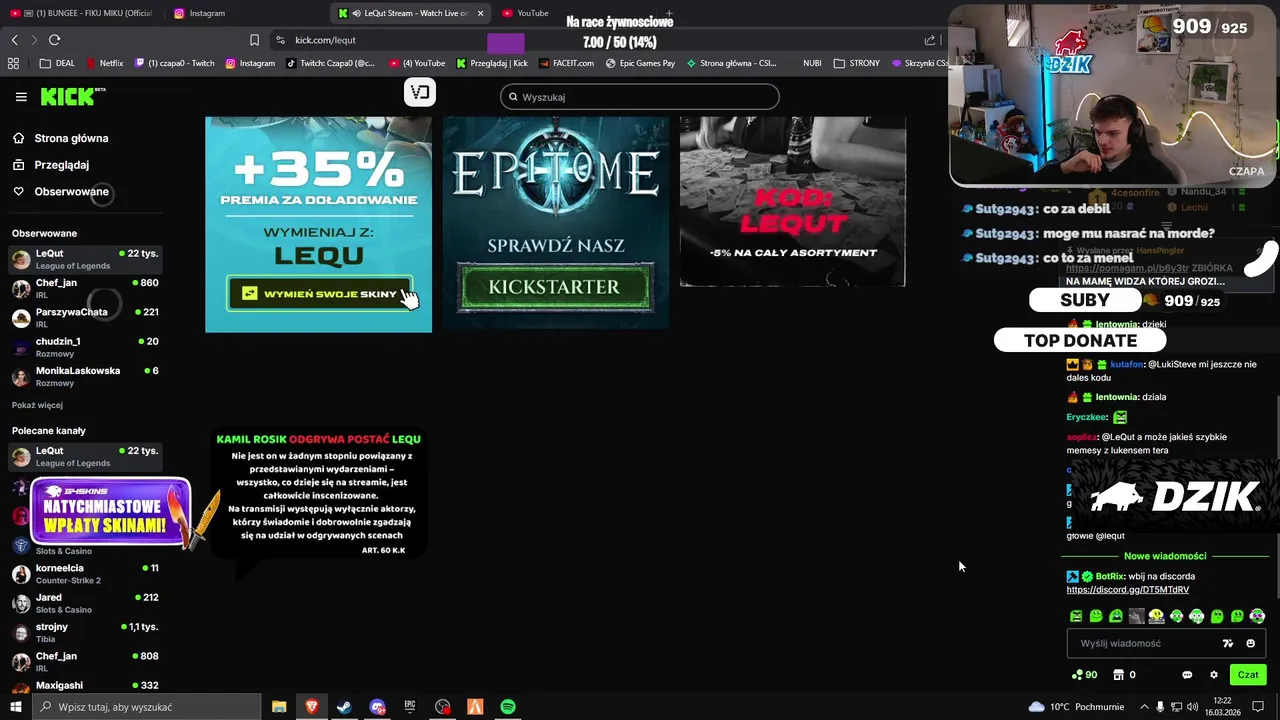Open Epic Games Launcher from taskbar
Viewport: 1280px width, 720px height.
pos(410,707)
